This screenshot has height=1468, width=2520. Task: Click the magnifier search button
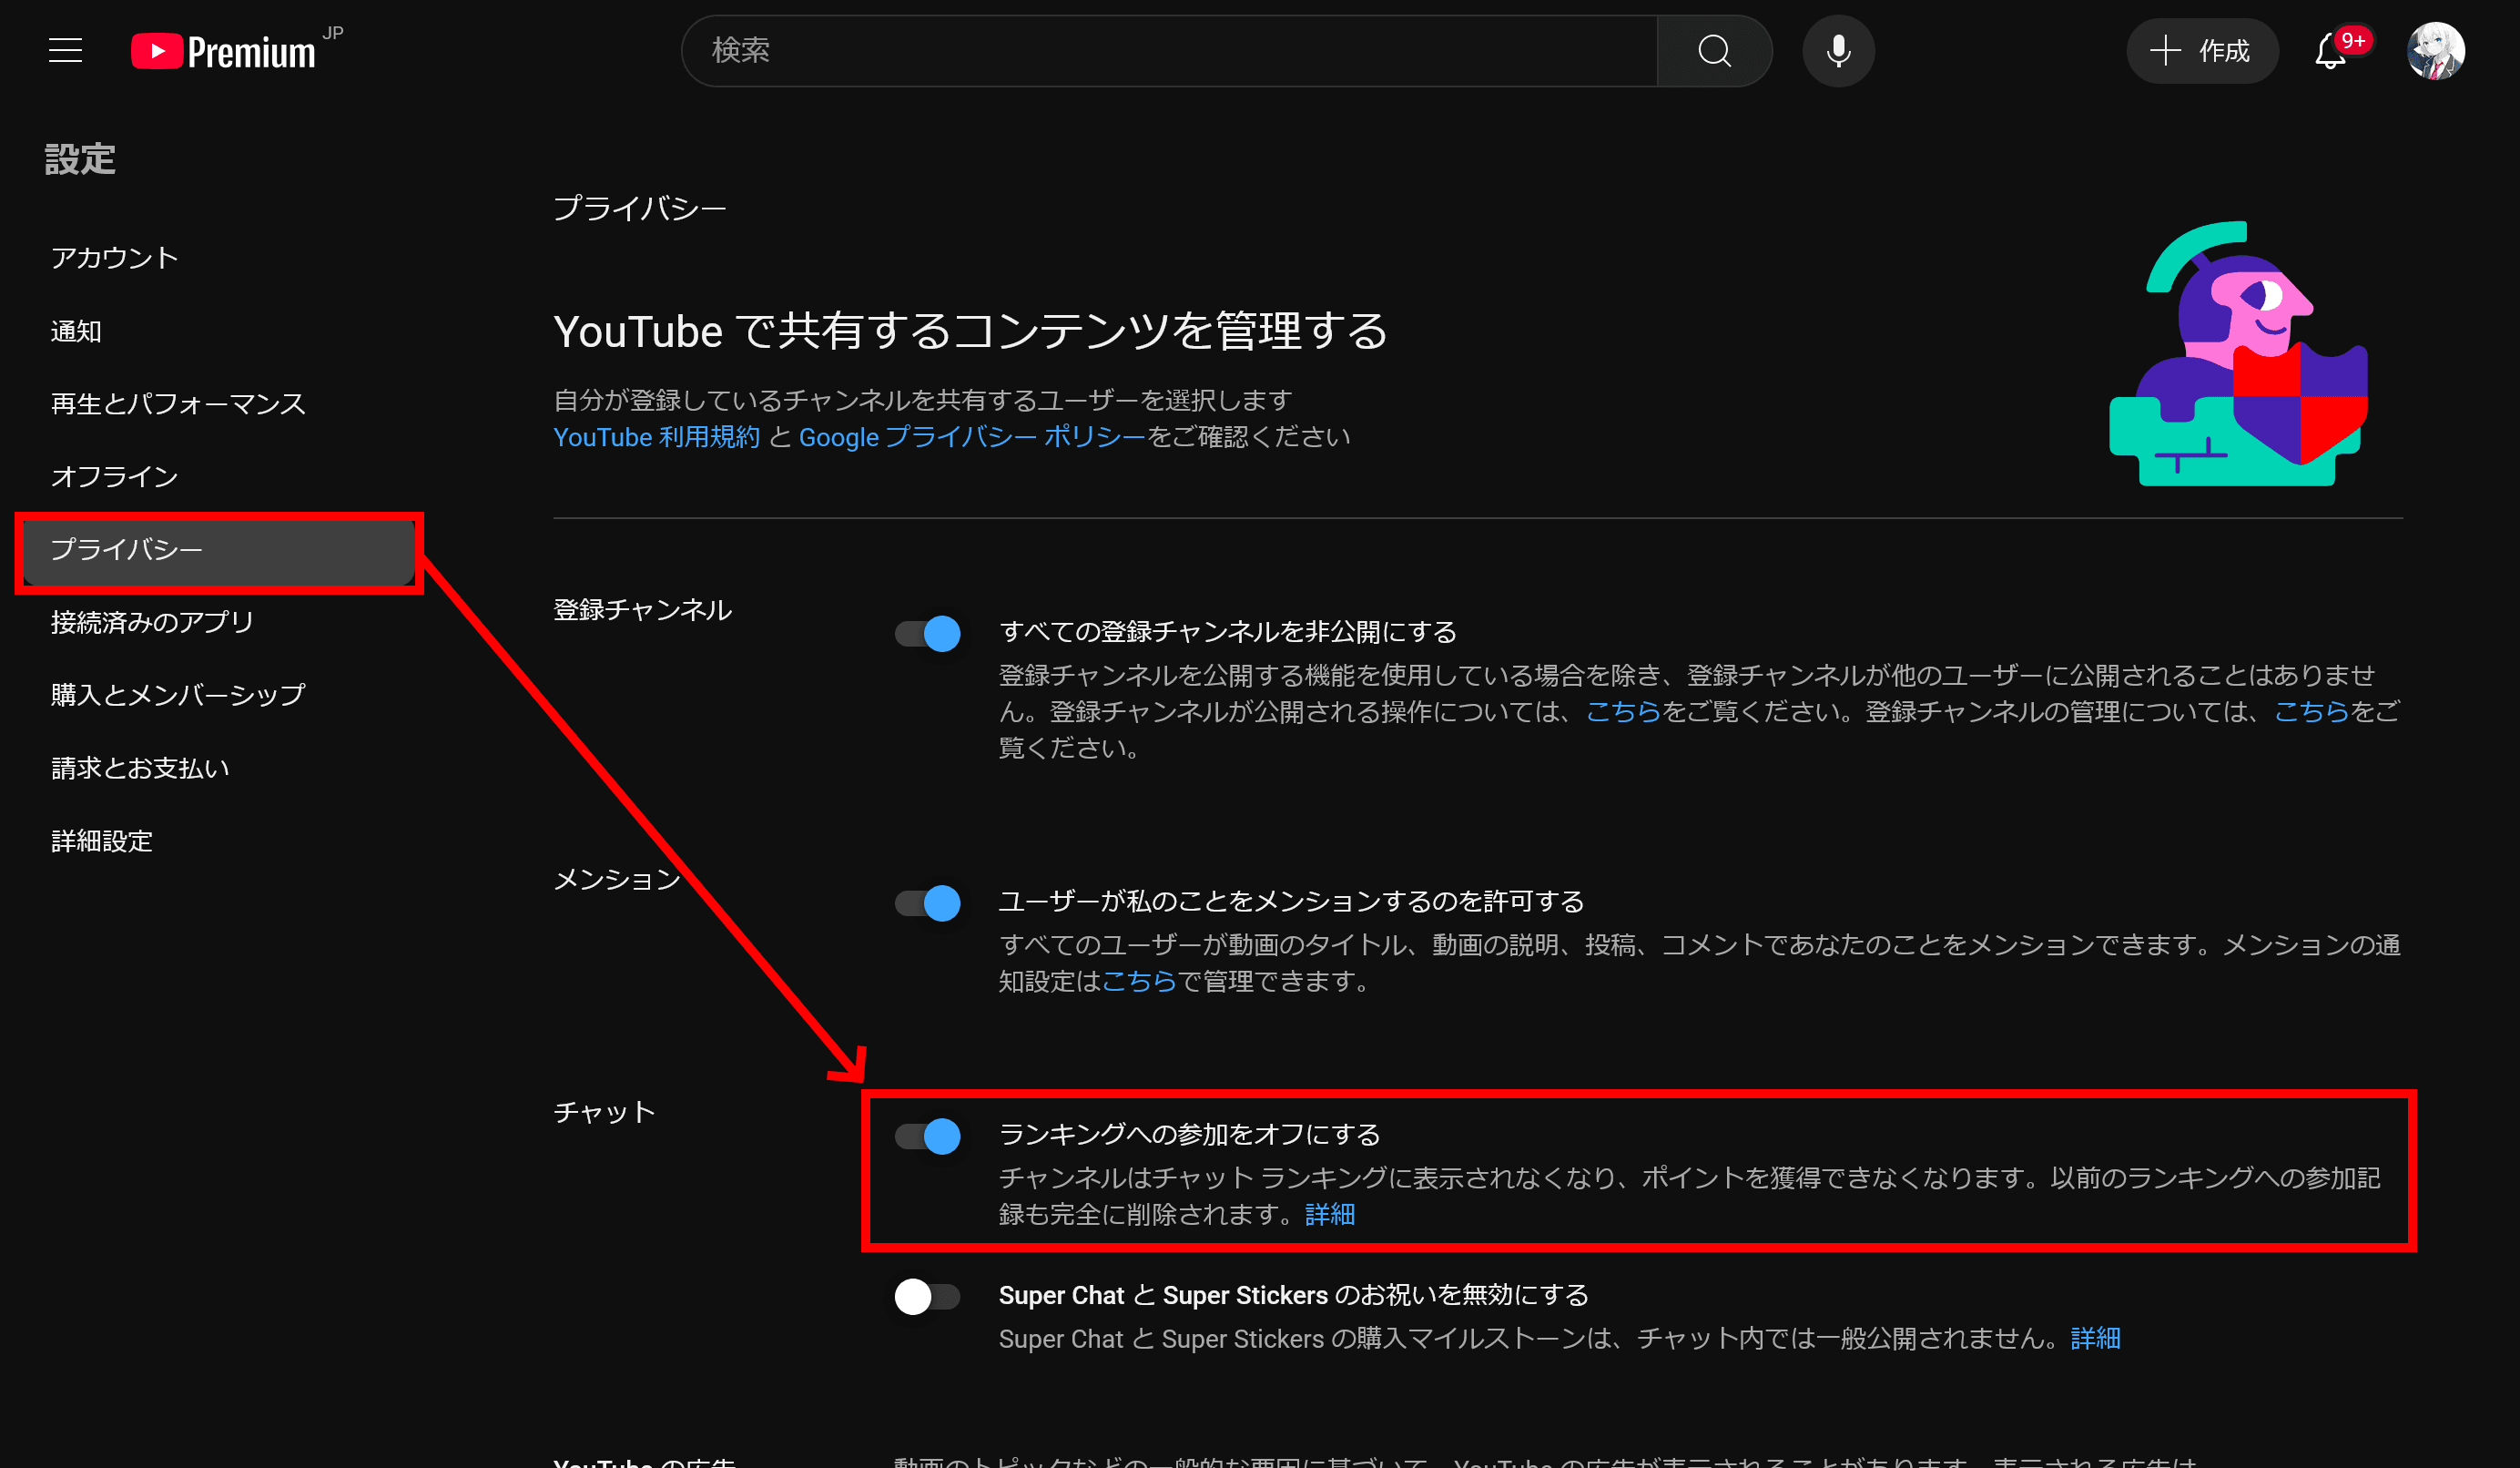1714,50
